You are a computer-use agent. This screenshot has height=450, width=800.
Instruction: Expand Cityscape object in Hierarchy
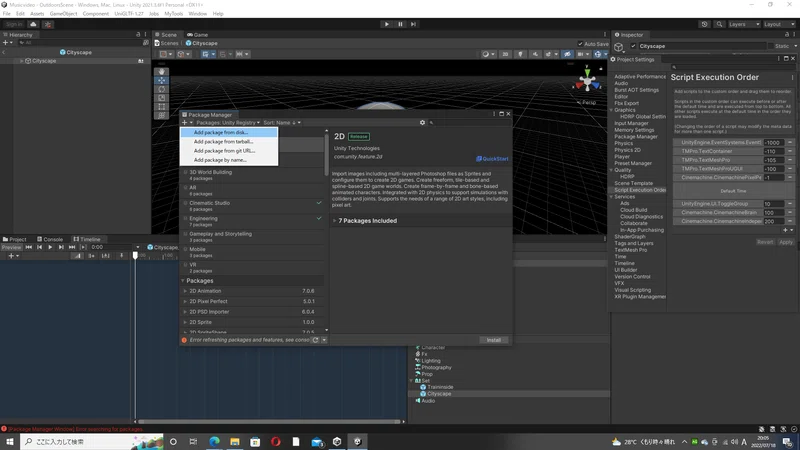coord(21,61)
